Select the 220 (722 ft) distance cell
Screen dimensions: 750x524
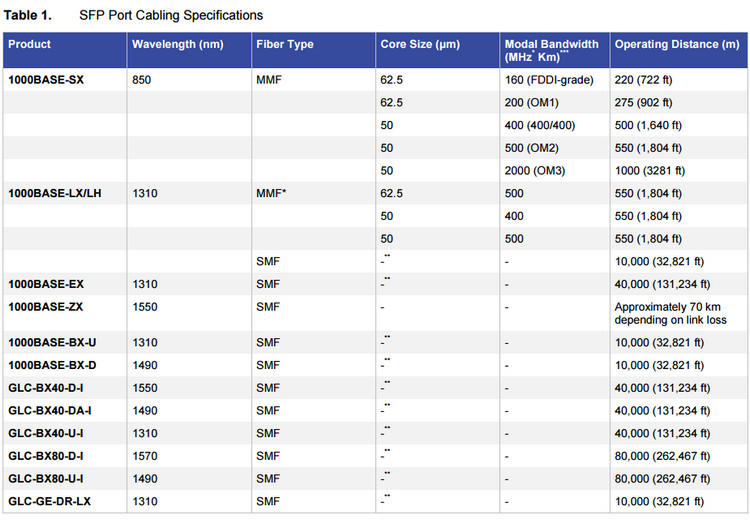[x=647, y=80]
